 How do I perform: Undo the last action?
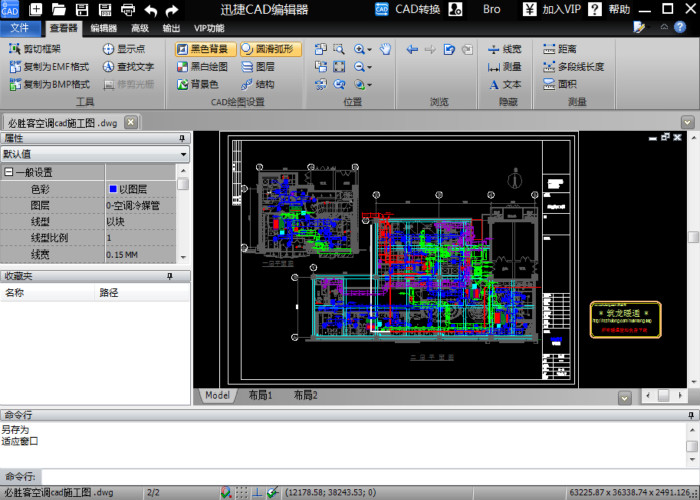pyautogui.click(x=151, y=10)
